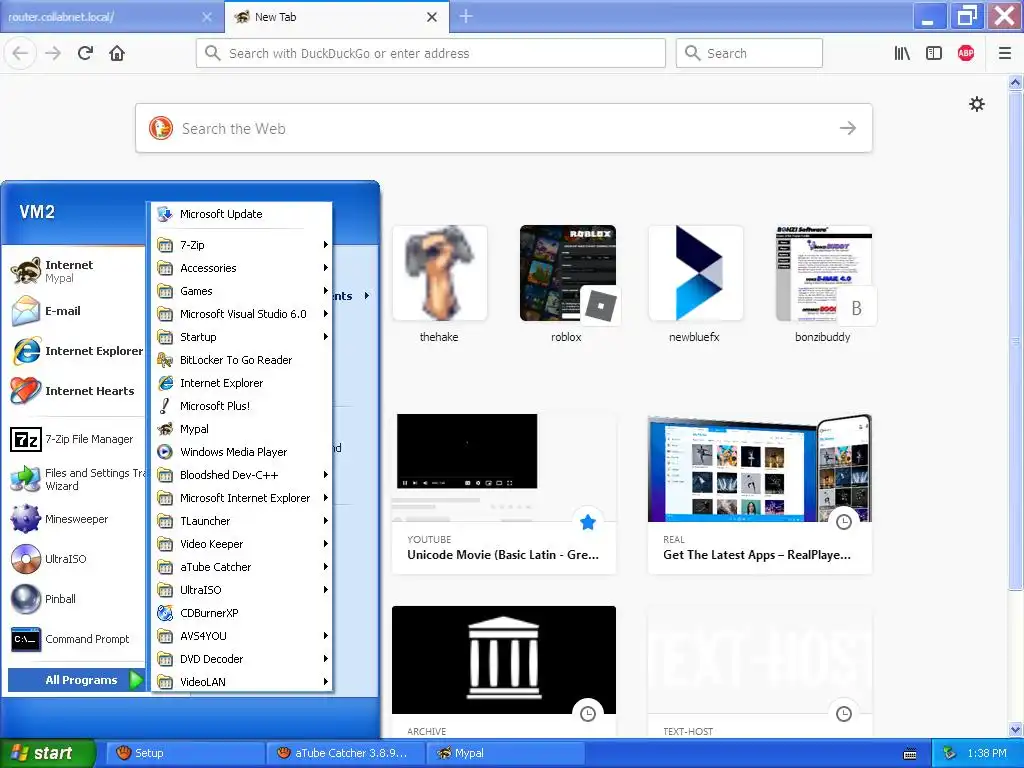
Task: Close the New Tab tab
Action: pyautogui.click(x=432, y=17)
